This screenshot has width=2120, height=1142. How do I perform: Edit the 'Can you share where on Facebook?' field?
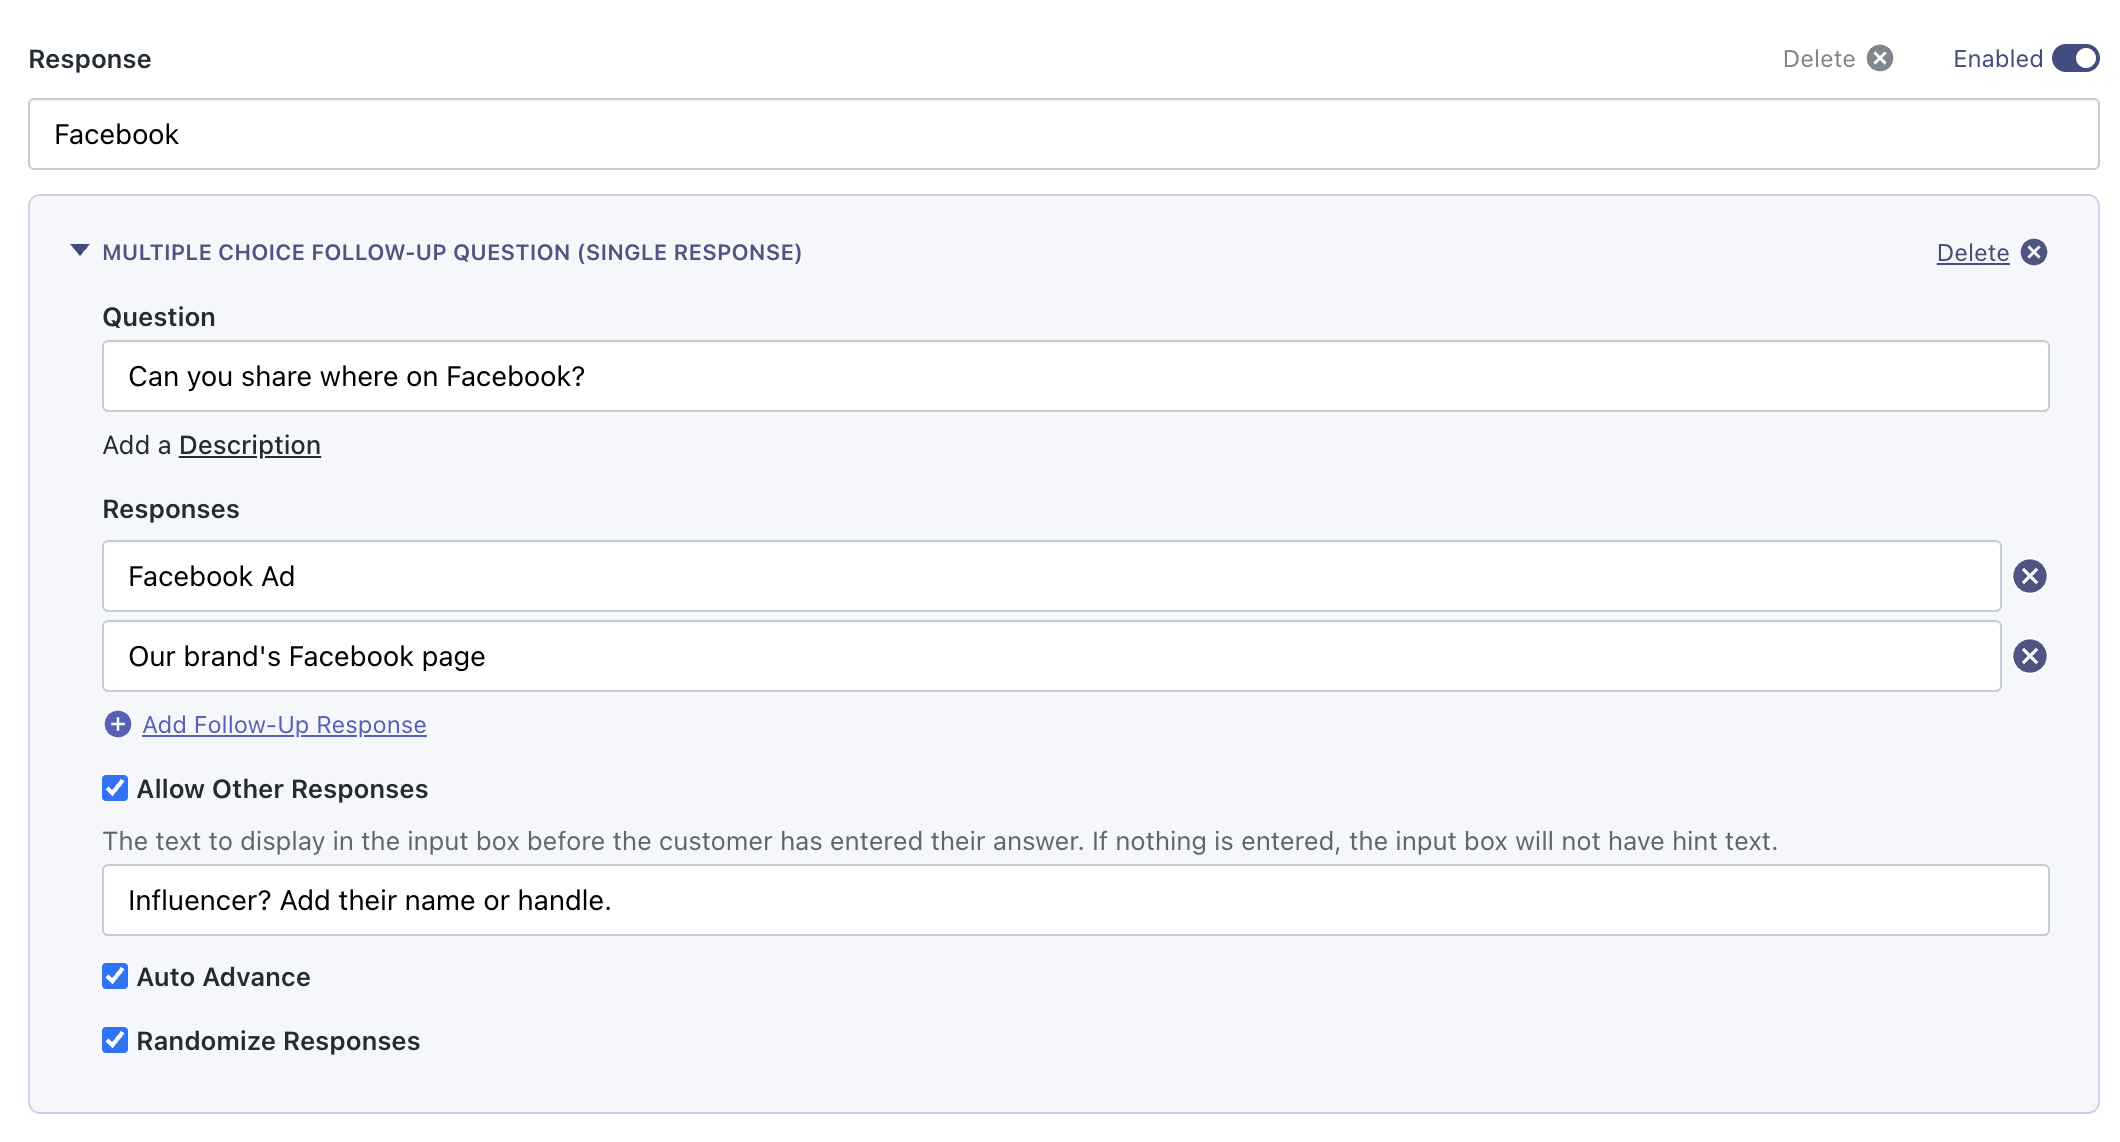coord(1075,376)
